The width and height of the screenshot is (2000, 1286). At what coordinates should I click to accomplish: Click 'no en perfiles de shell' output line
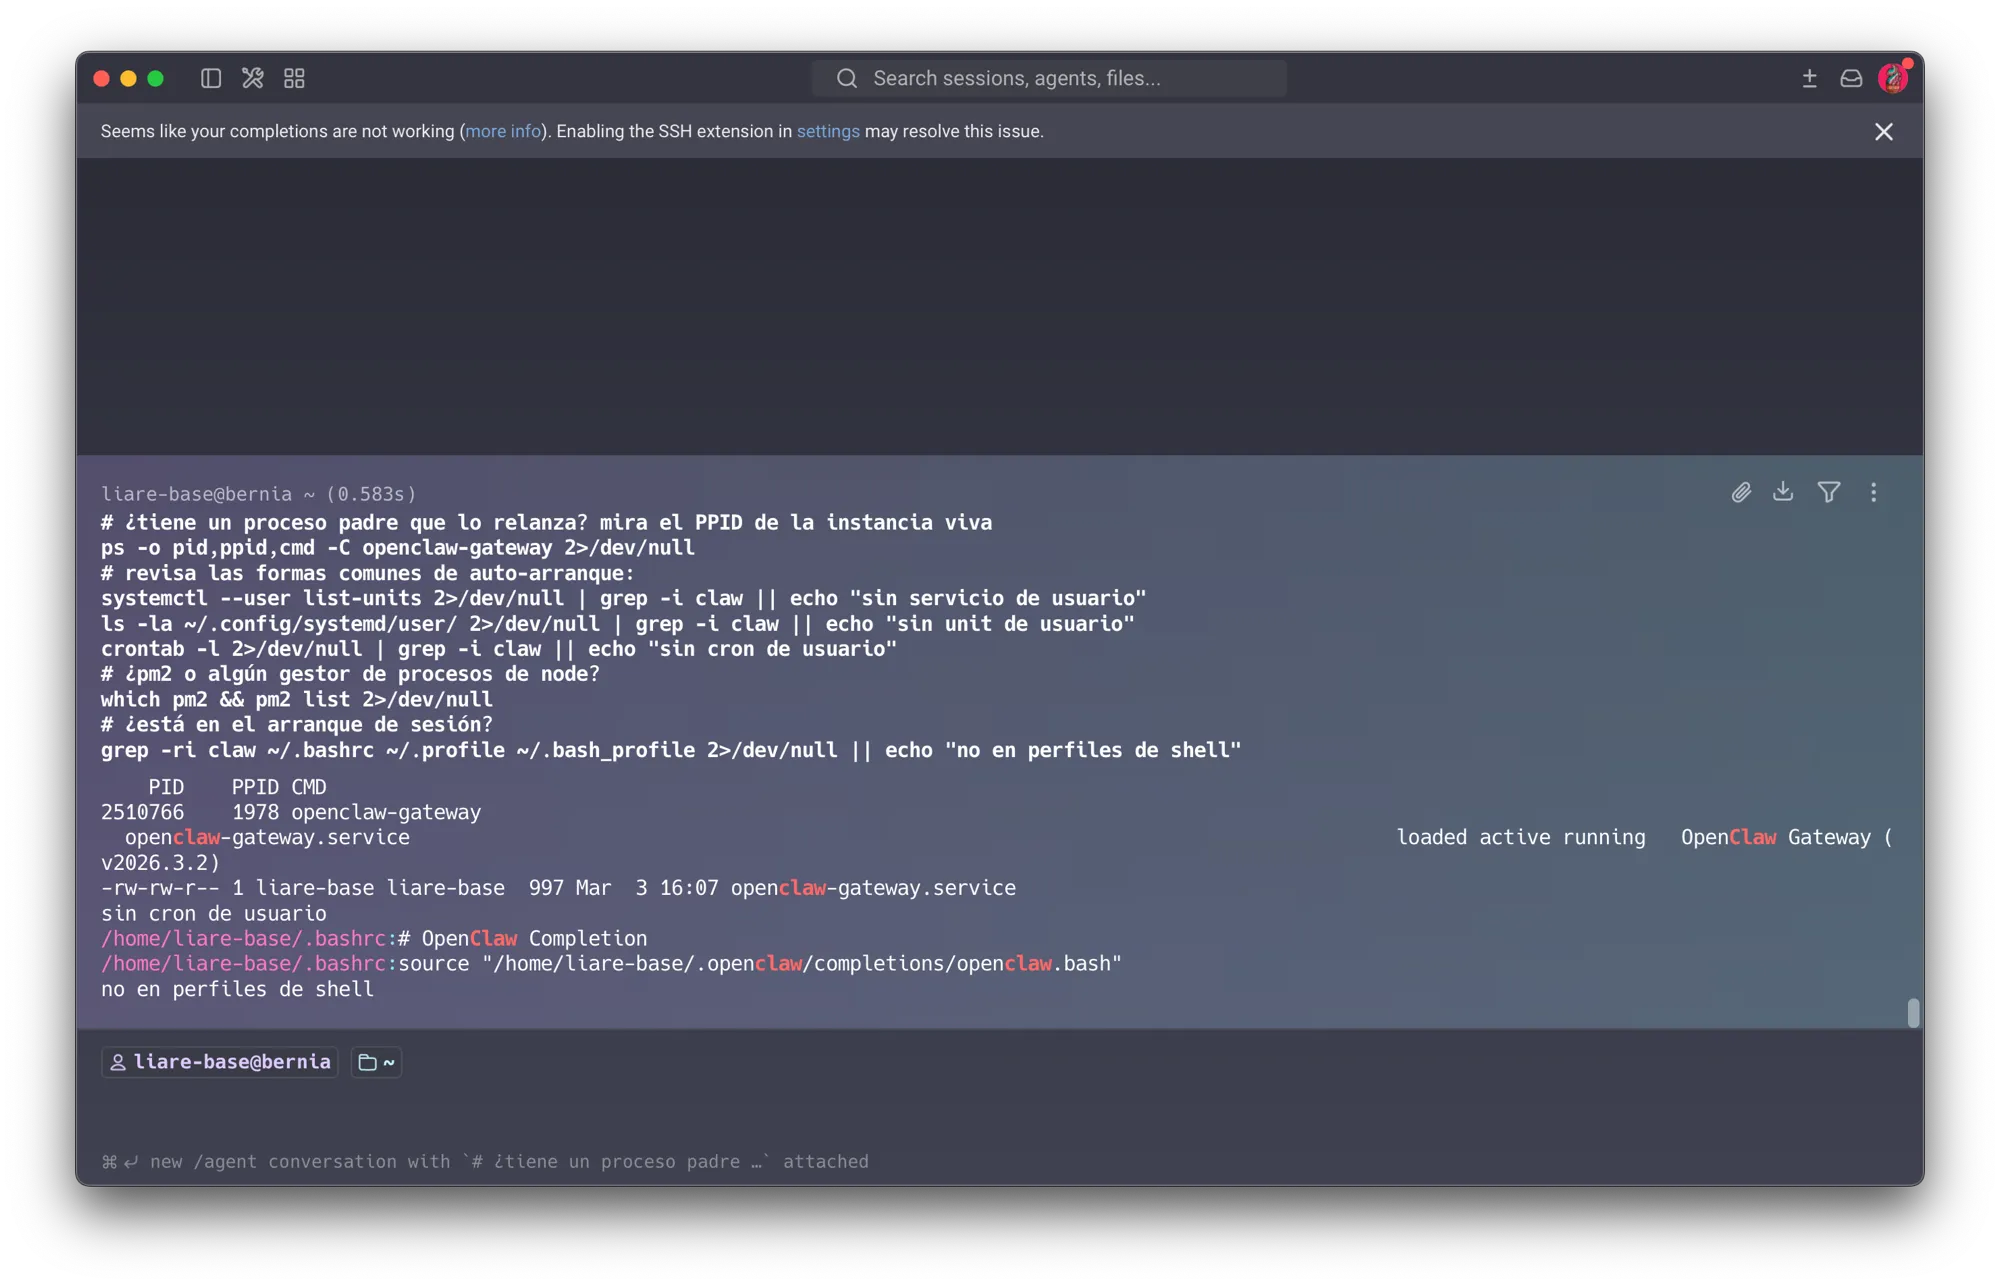click(237, 989)
